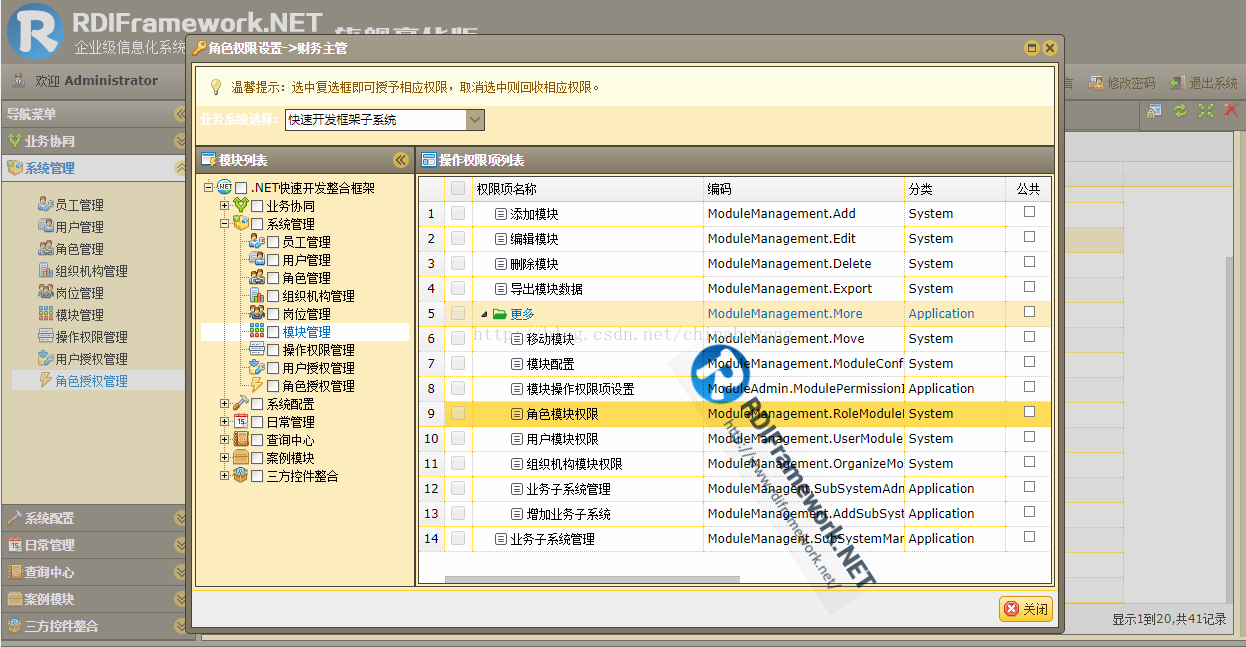Click the red close-tab X icon in the toolbar

(1231, 111)
